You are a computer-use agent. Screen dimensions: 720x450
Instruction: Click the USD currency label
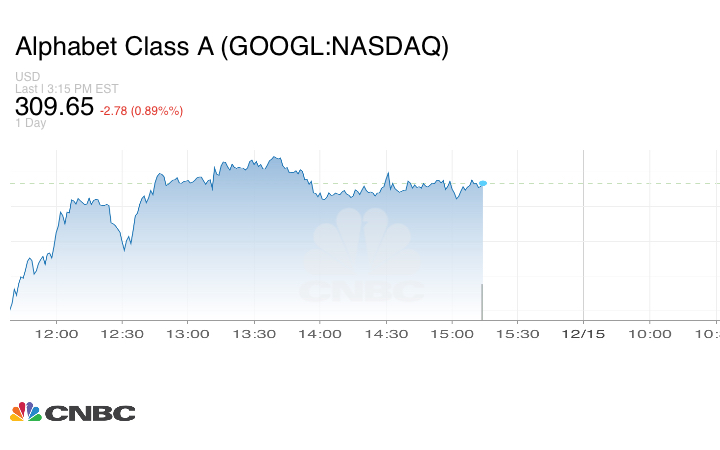coord(28,77)
